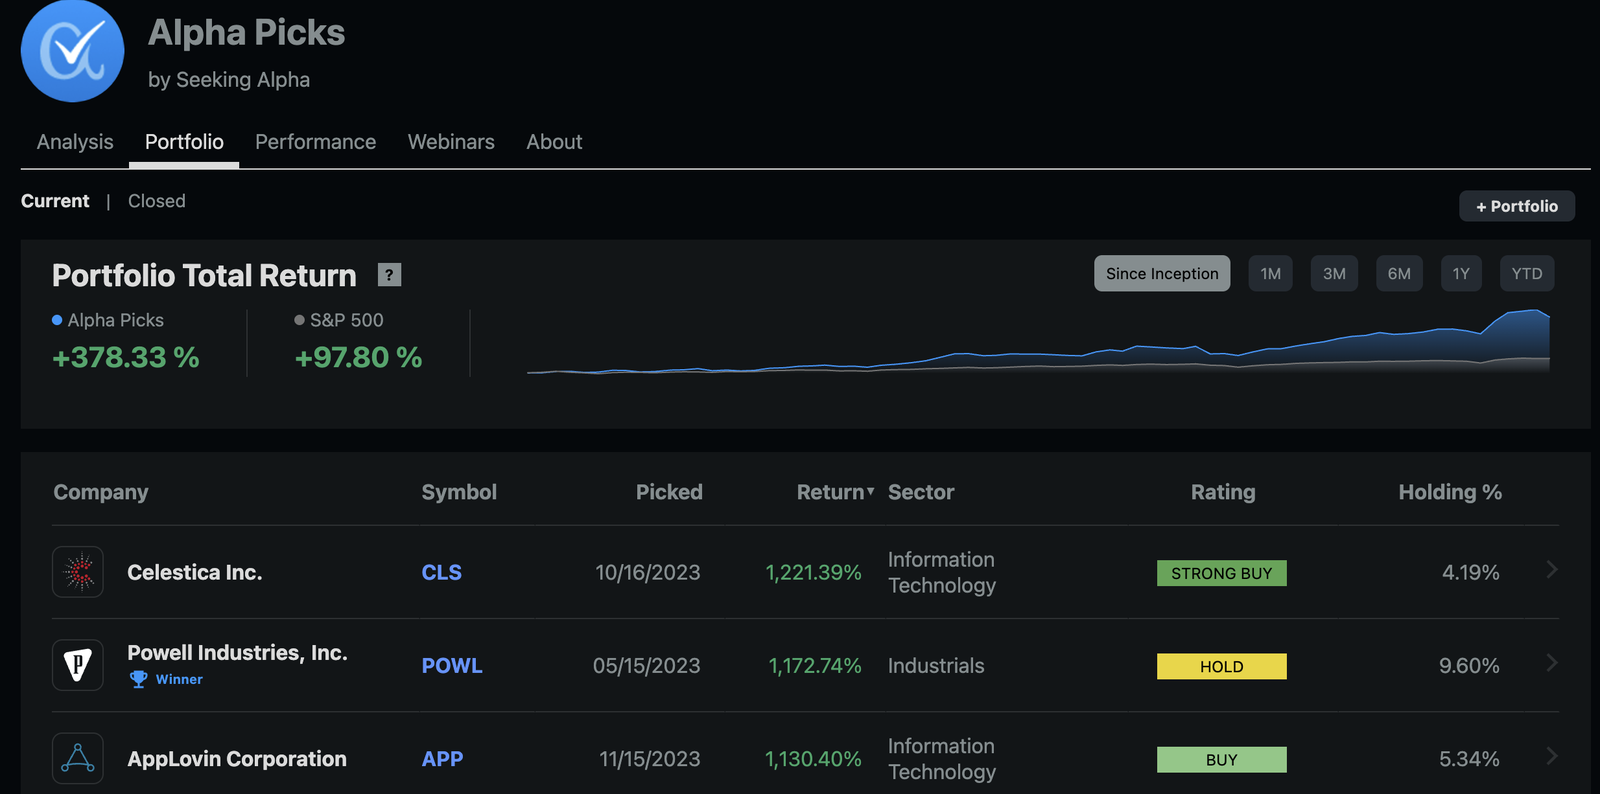1600x794 pixels.
Task: Click the Portfolio Total Return heading
Action: point(204,275)
